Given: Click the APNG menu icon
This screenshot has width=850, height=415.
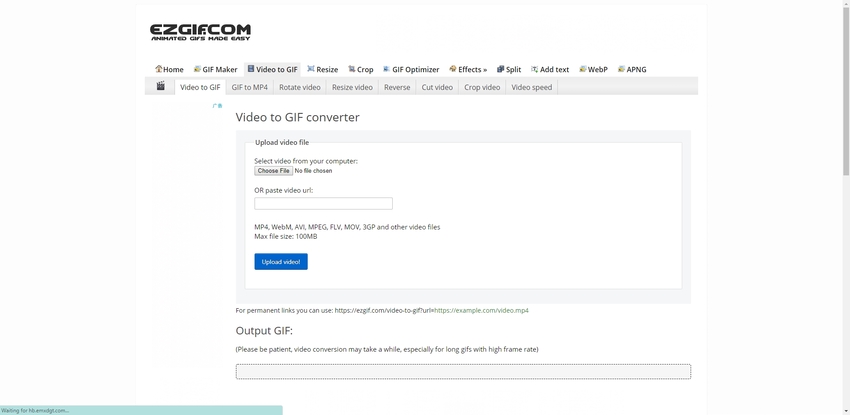Looking at the screenshot, I should click(622, 69).
